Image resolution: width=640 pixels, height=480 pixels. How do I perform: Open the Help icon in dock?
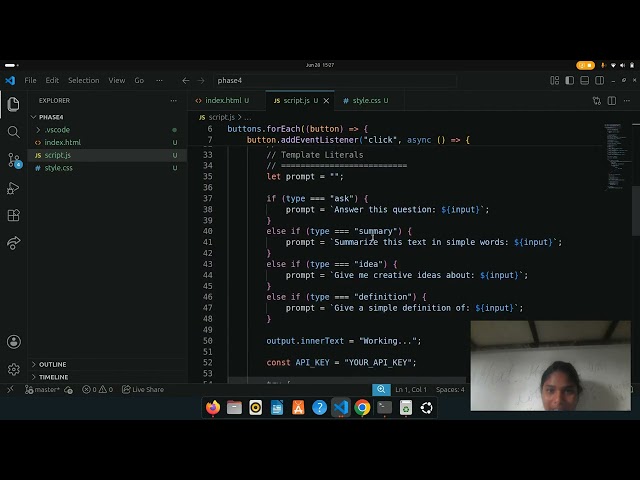pos(320,407)
